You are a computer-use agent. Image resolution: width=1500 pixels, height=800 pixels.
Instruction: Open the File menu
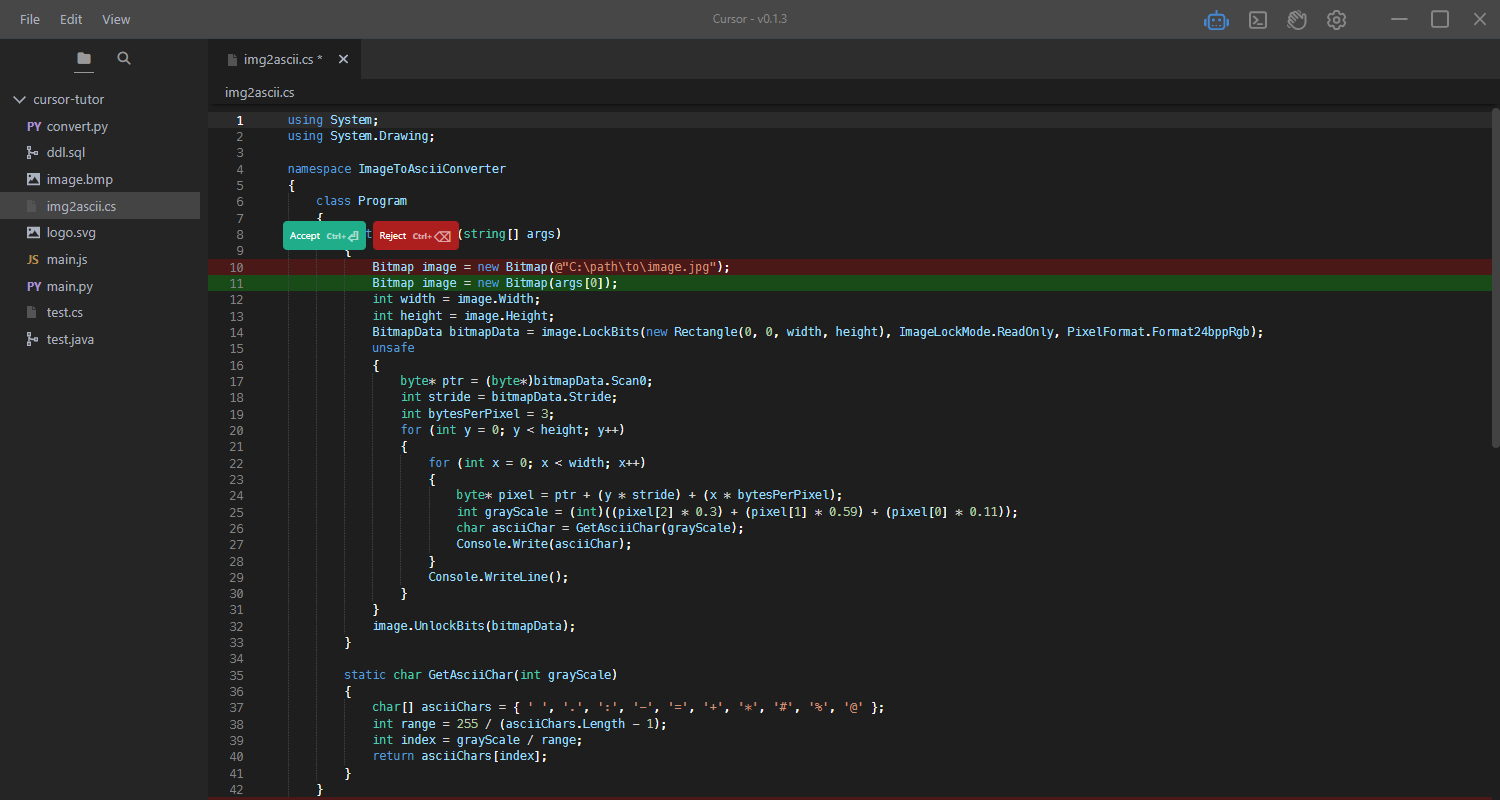tap(30, 20)
